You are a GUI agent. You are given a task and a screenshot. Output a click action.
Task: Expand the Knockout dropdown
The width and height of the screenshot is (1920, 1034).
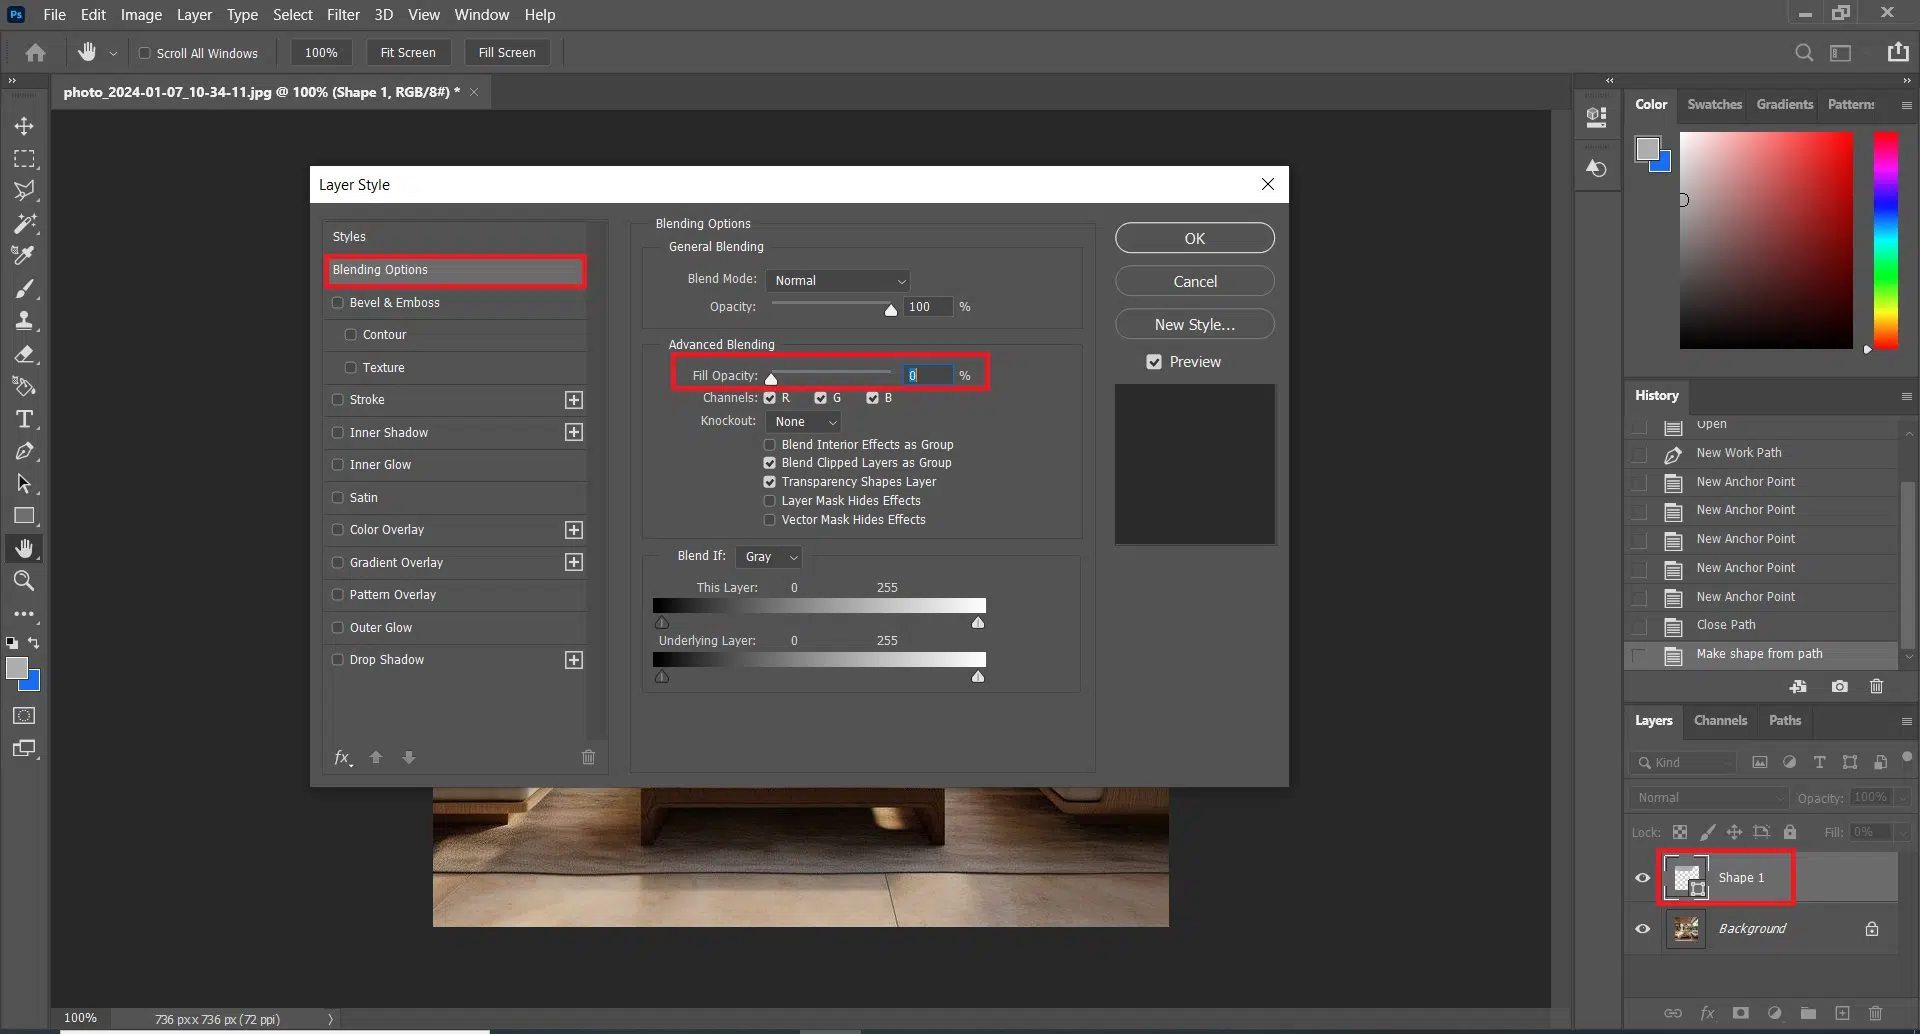(x=803, y=422)
